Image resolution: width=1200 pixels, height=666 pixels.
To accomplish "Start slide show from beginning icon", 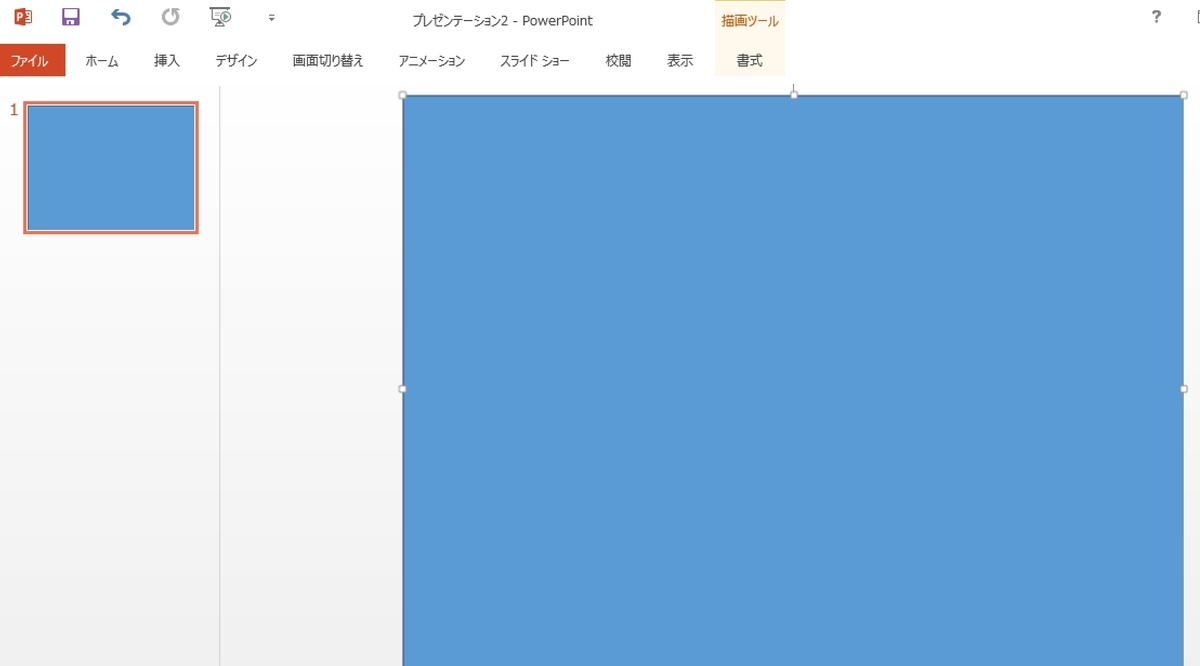I will 221,17.
